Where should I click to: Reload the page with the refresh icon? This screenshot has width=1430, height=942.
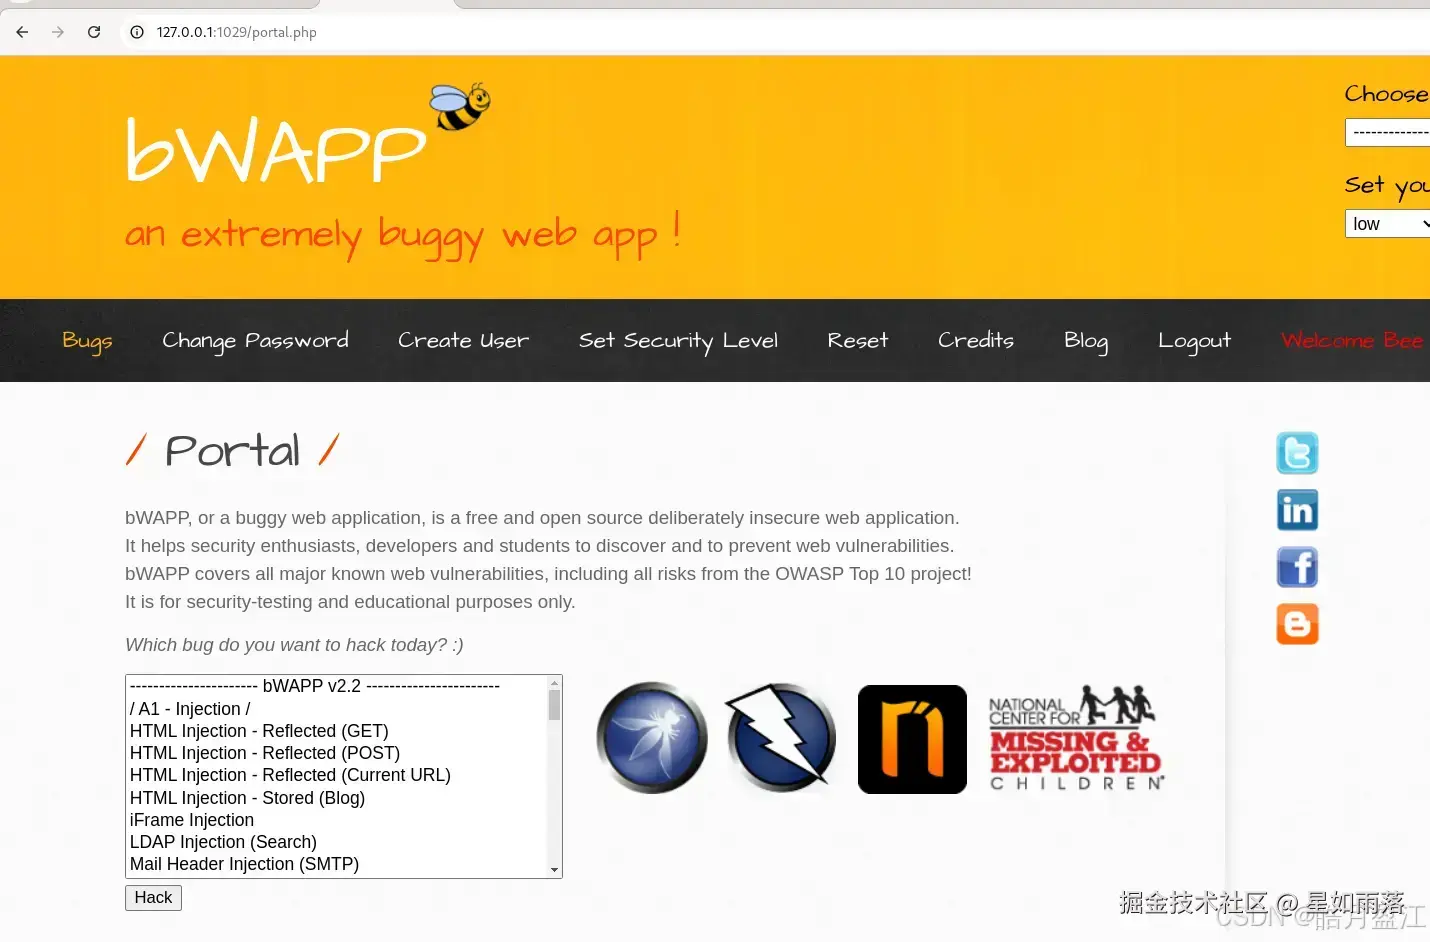pos(94,32)
